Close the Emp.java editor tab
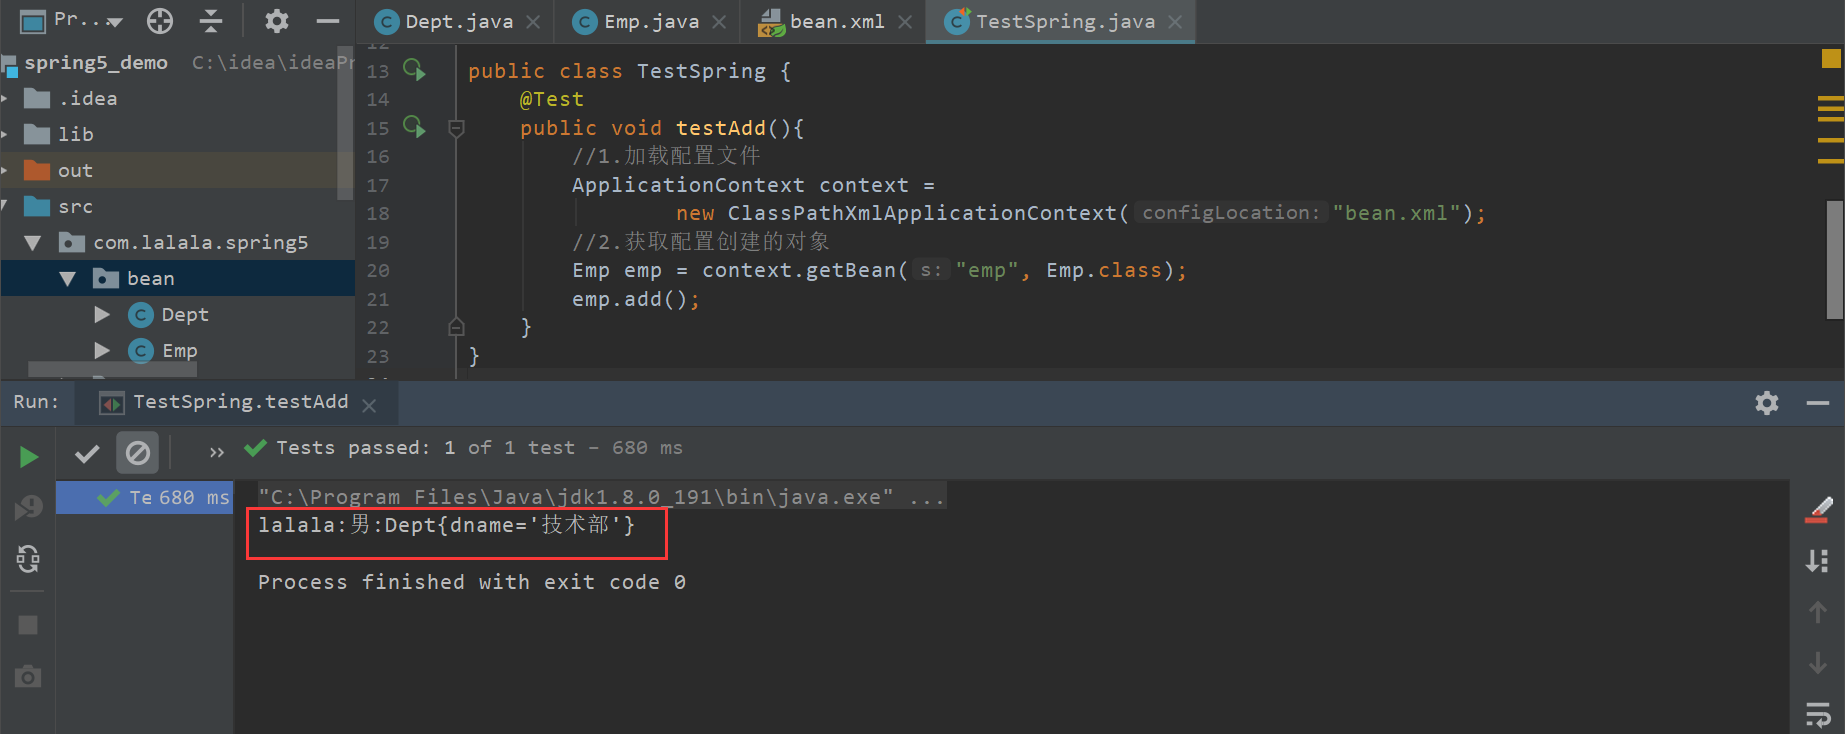Image resolution: width=1845 pixels, height=734 pixels. tap(719, 22)
